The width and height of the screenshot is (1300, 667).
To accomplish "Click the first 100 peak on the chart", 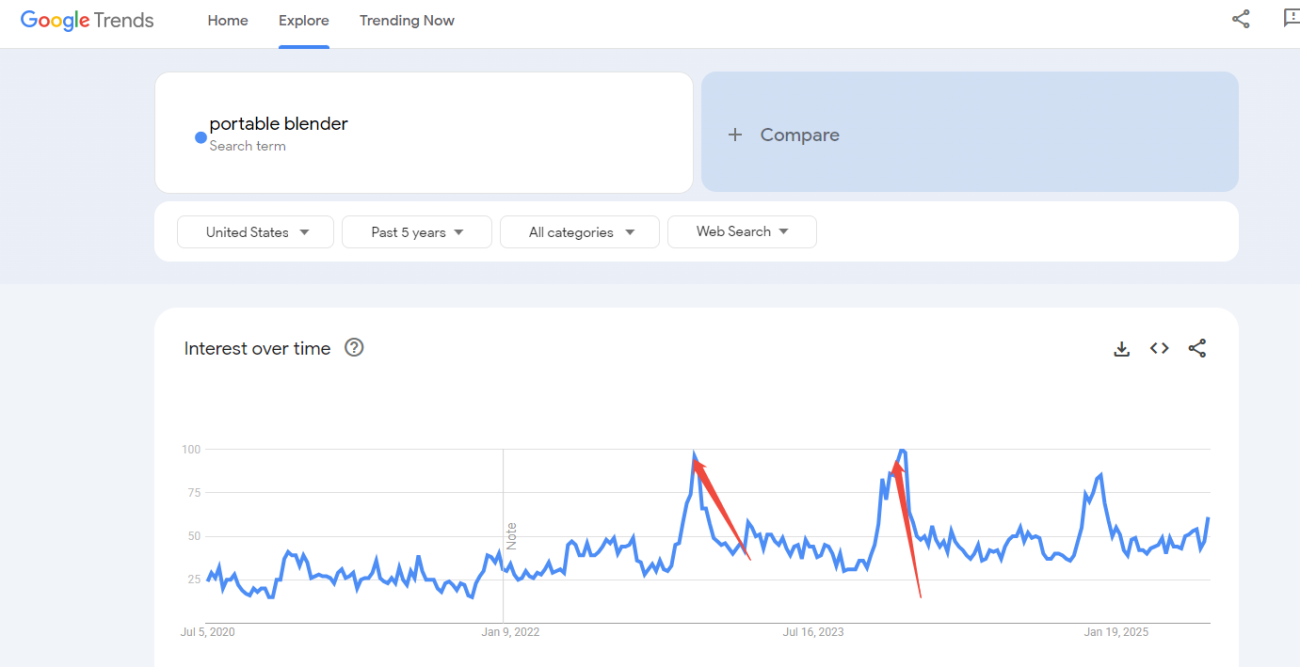I will [694, 455].
